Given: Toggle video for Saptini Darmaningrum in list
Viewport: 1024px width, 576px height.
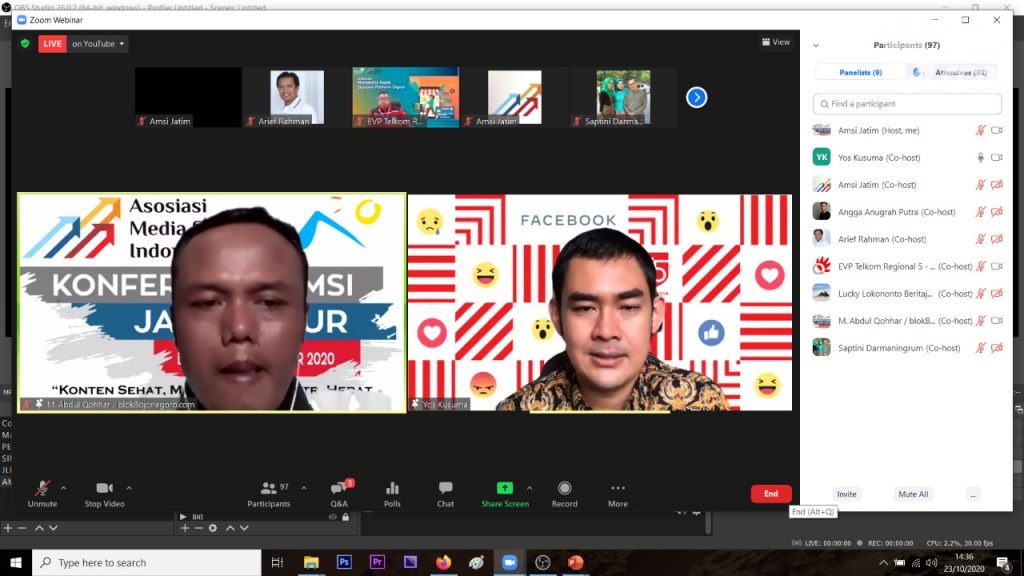Looking at the screenshot, I should coord(997,348).
